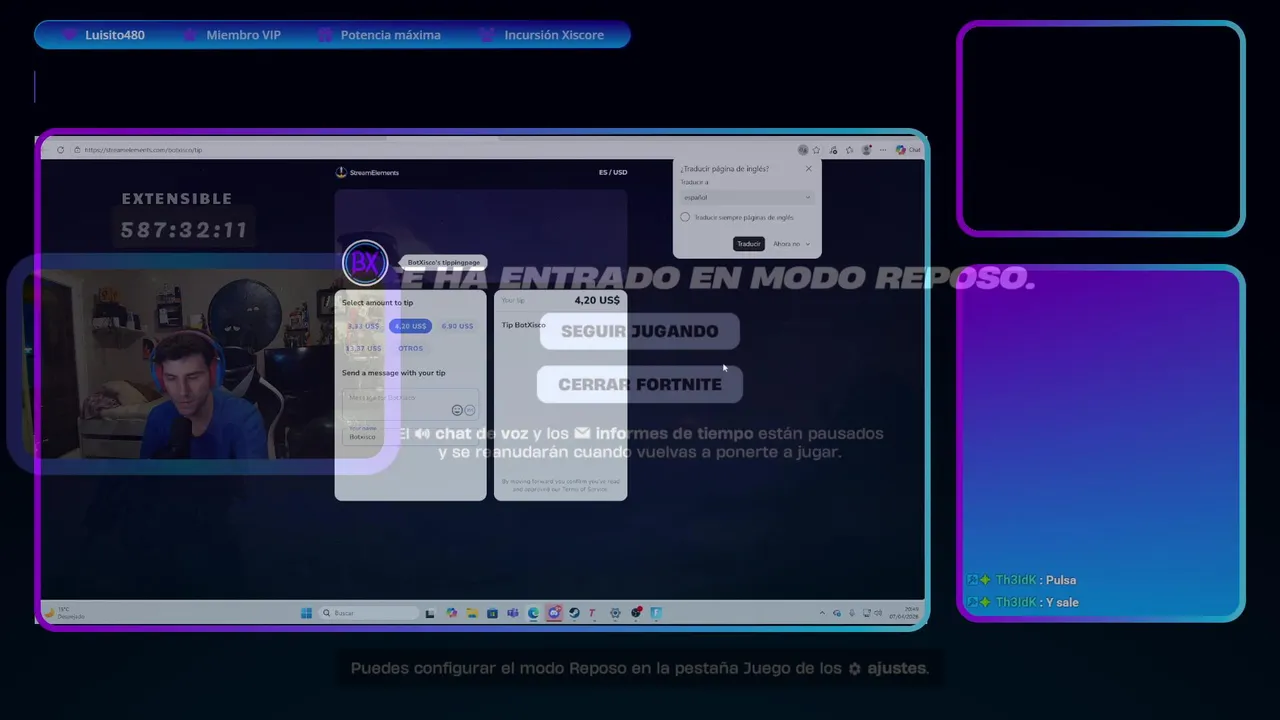The width and height of the screenshot is (1280, 720).
Task: Click the Traducir button
Action: coord(749,244)
